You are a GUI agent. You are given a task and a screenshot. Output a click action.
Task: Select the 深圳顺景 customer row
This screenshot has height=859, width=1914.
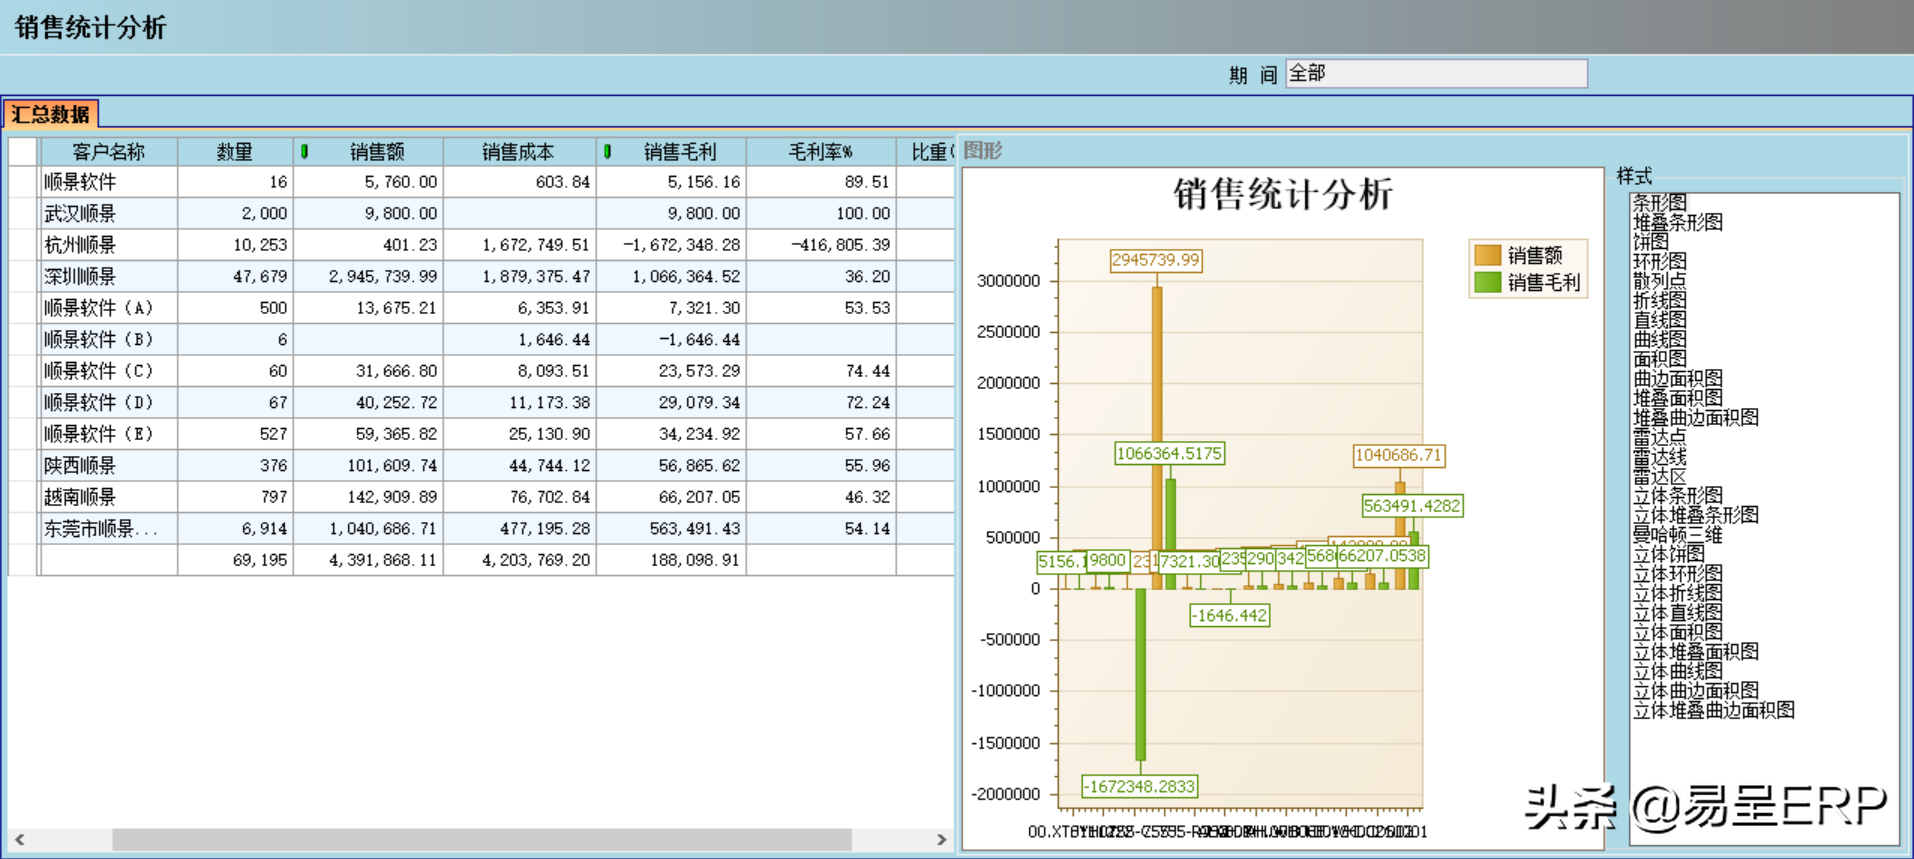pyautogui.click(x=80, y=277)
